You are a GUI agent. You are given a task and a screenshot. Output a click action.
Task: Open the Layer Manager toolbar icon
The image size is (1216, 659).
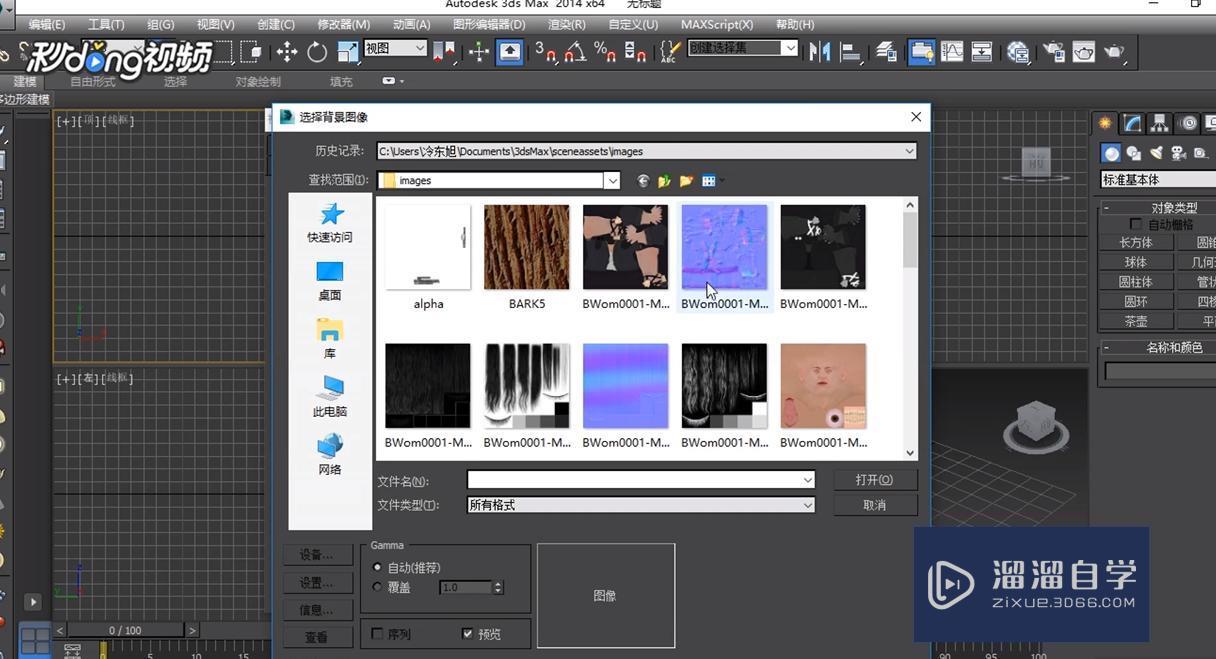[887, 51]
